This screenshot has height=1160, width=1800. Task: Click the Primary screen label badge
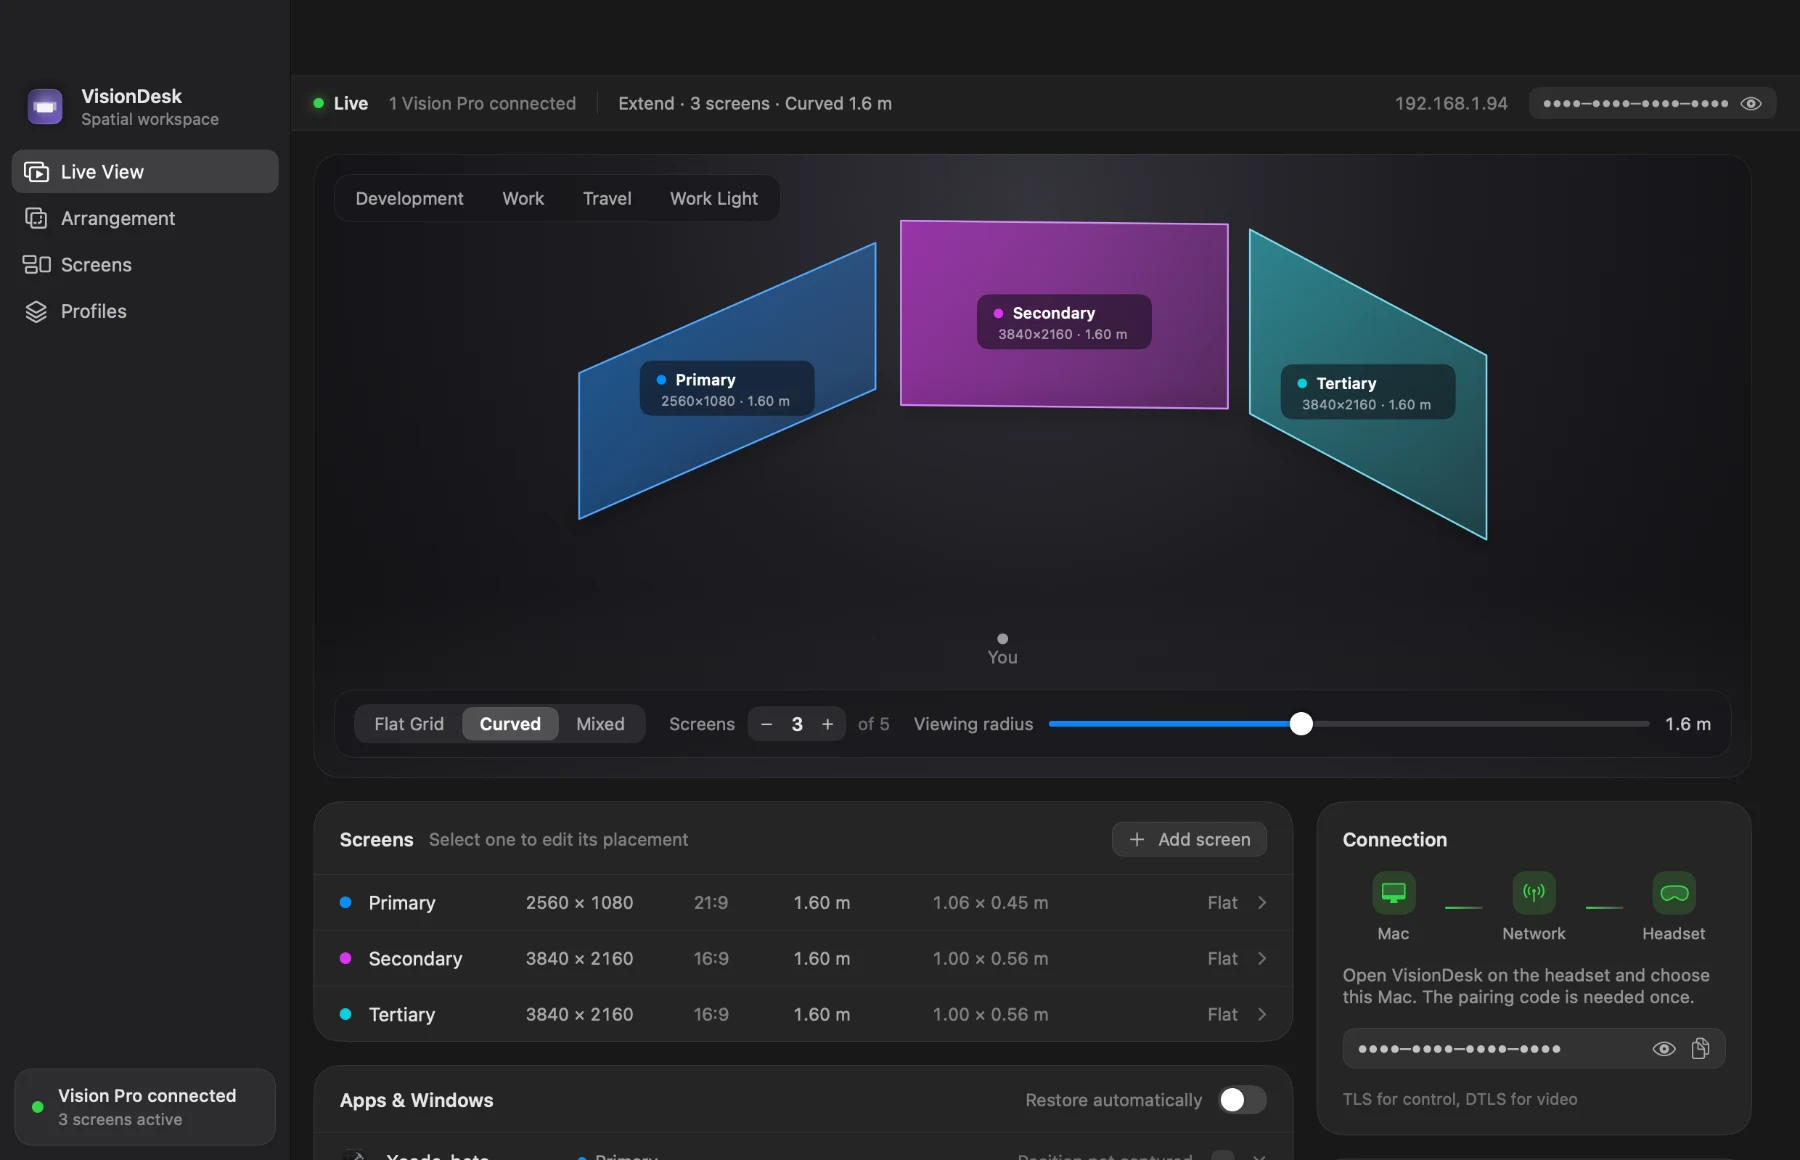click(727, 389)
